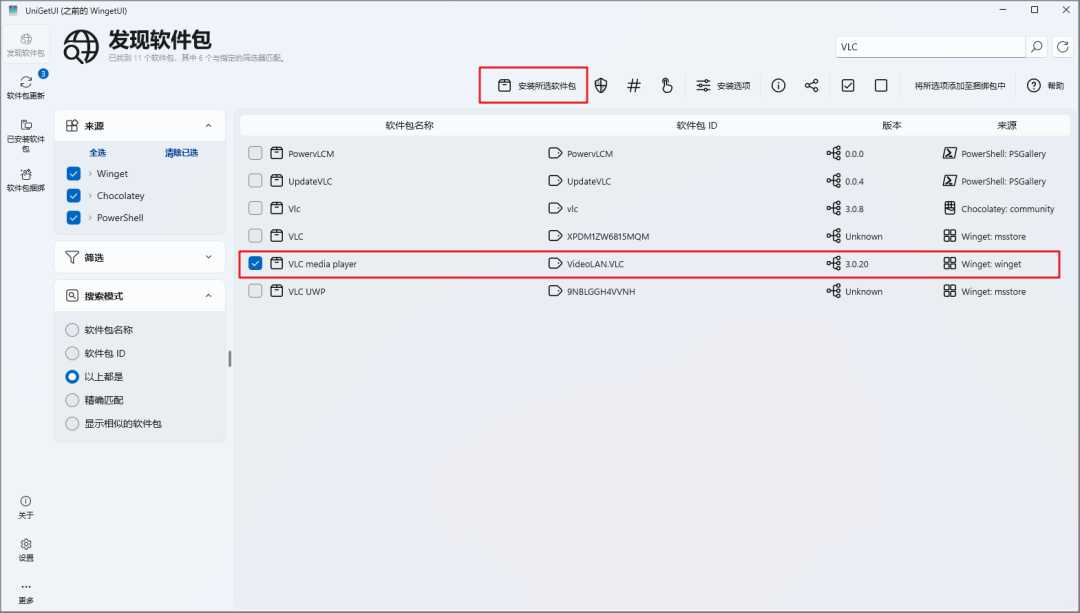Click the 更多 more options item

[x=26, y=593]
